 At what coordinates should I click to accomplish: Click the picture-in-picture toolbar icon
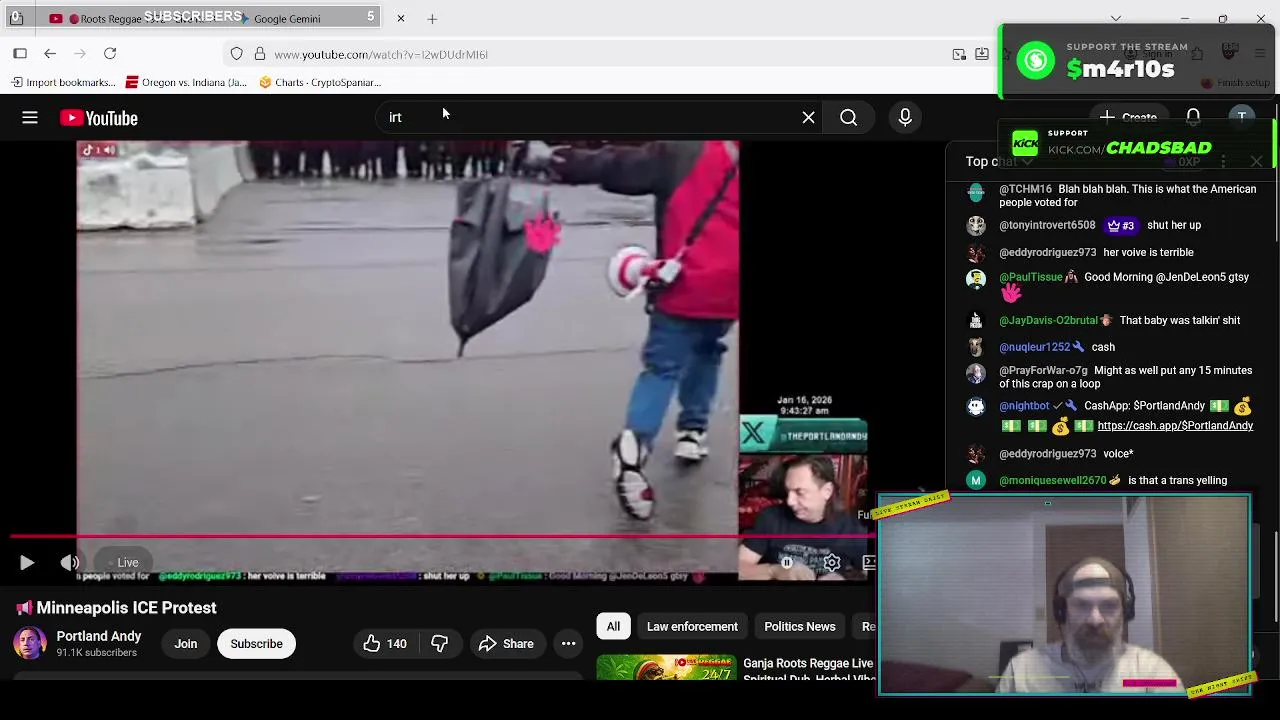(x=959, y=54)
